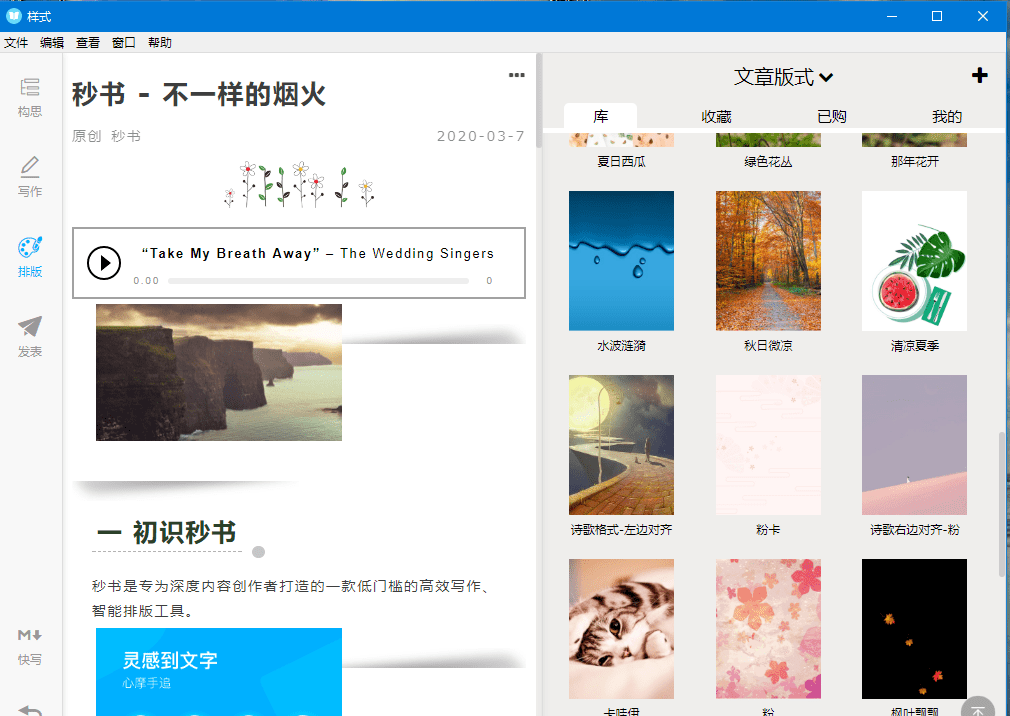Minimize the 样式 window
The image size is (1010, 716).
click(892, 16)
